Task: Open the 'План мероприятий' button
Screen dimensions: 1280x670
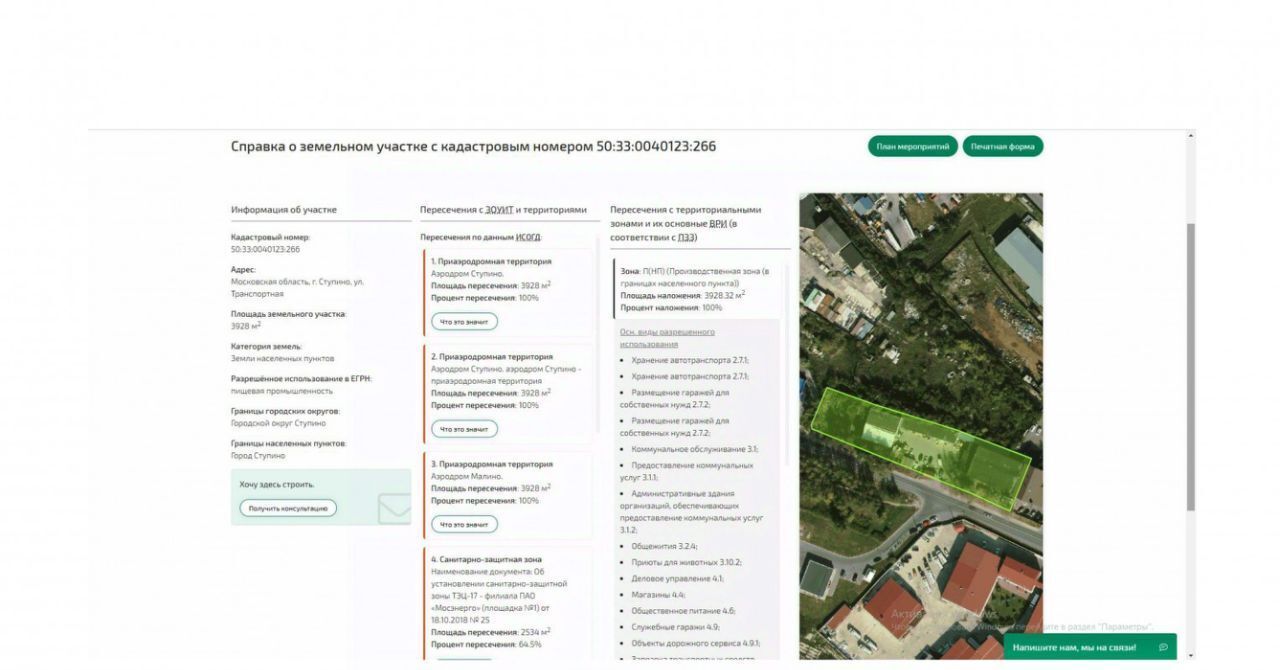Action: click(912, 146)
